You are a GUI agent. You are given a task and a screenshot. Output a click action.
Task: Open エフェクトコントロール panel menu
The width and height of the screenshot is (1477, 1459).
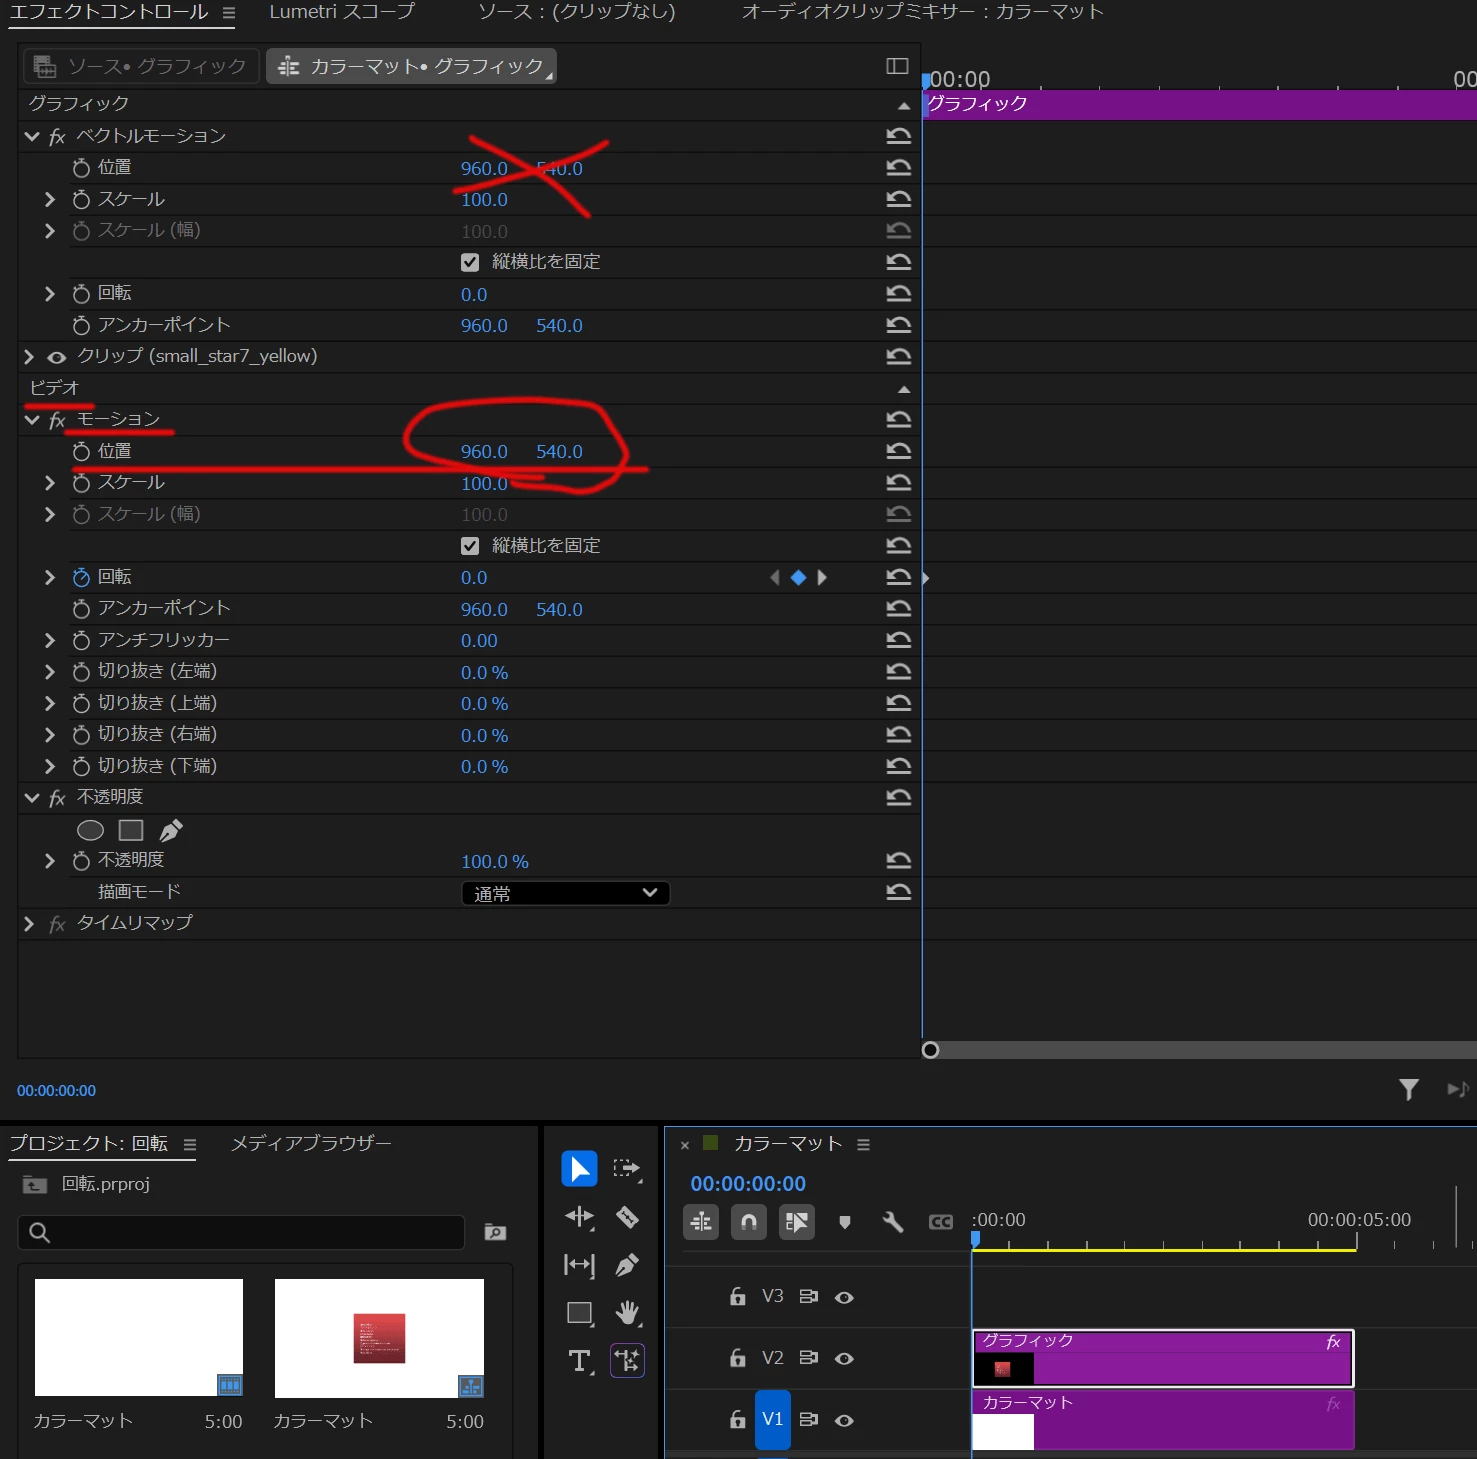[x=229, y=13]
